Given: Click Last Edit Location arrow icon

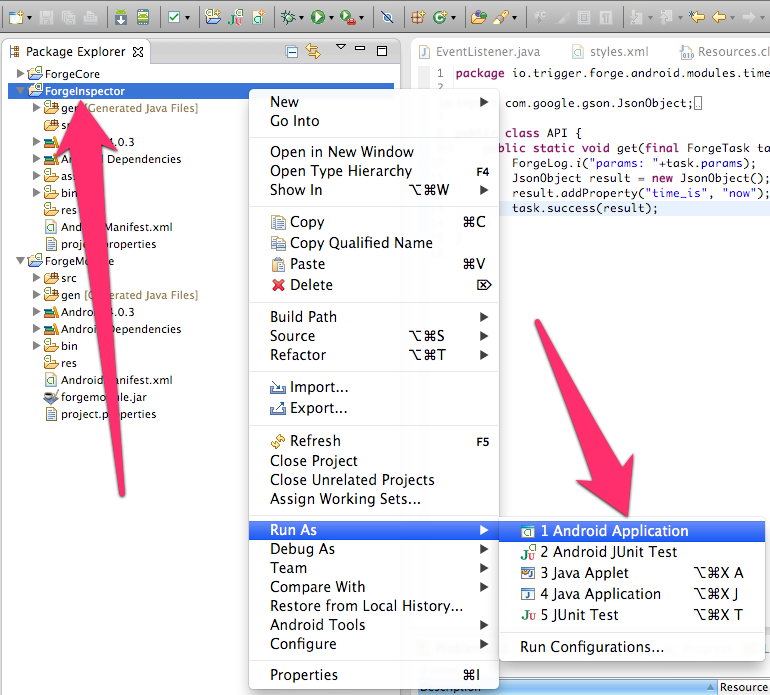Looking at the screenshot, I should [x=697, y=18].
